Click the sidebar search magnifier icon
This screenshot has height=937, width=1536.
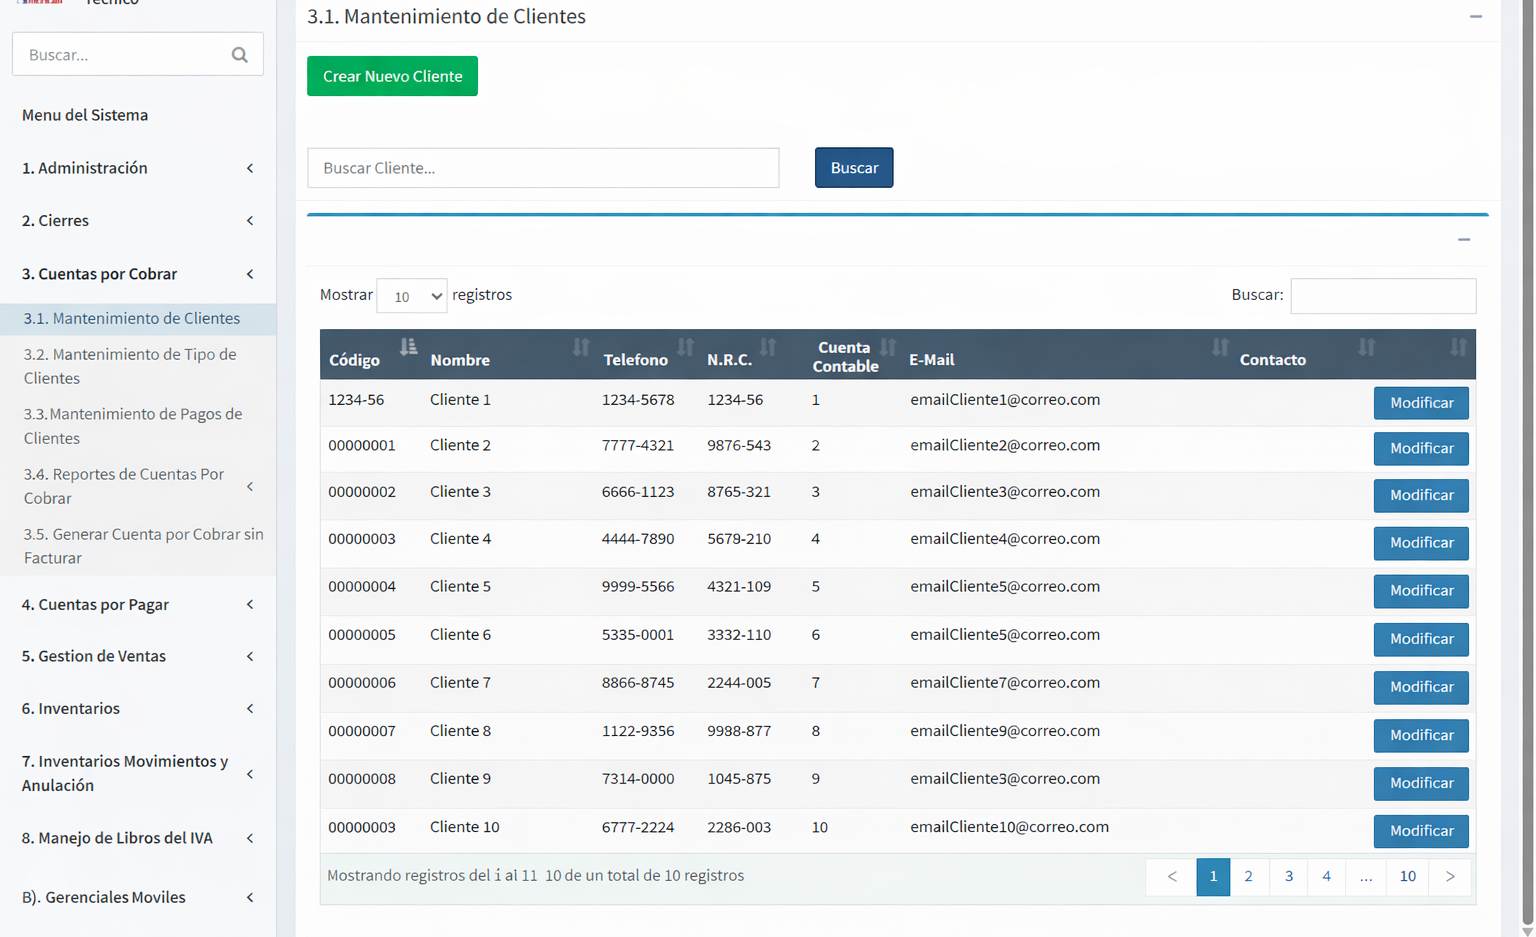click(x=239, y=55)
